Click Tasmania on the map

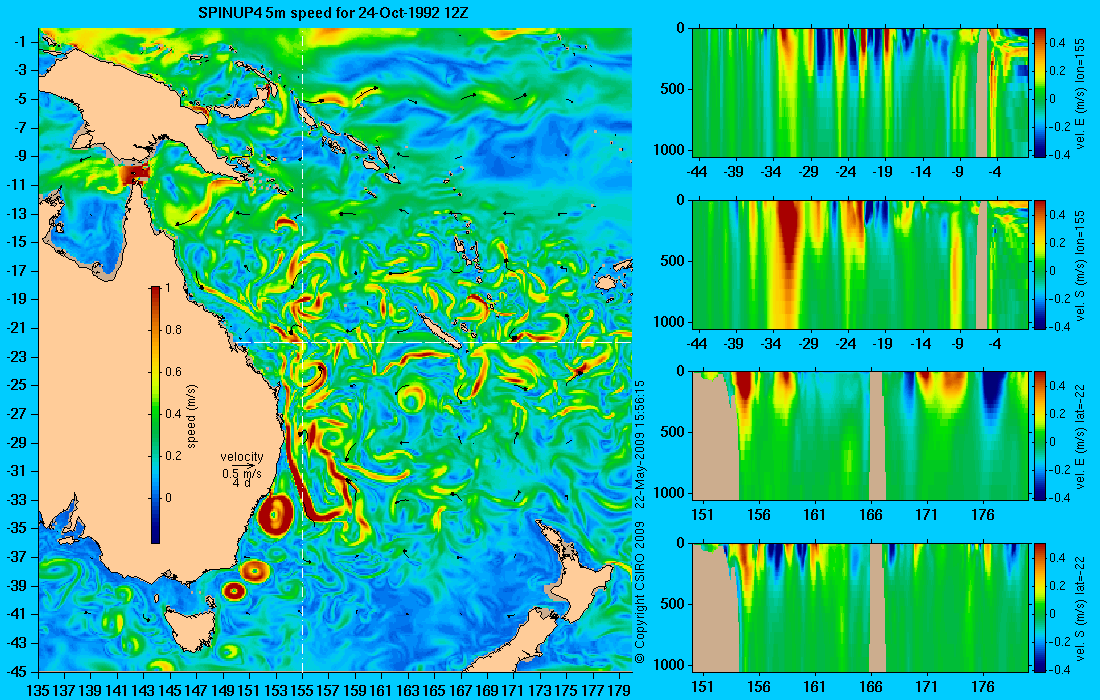tap(188, 629)
